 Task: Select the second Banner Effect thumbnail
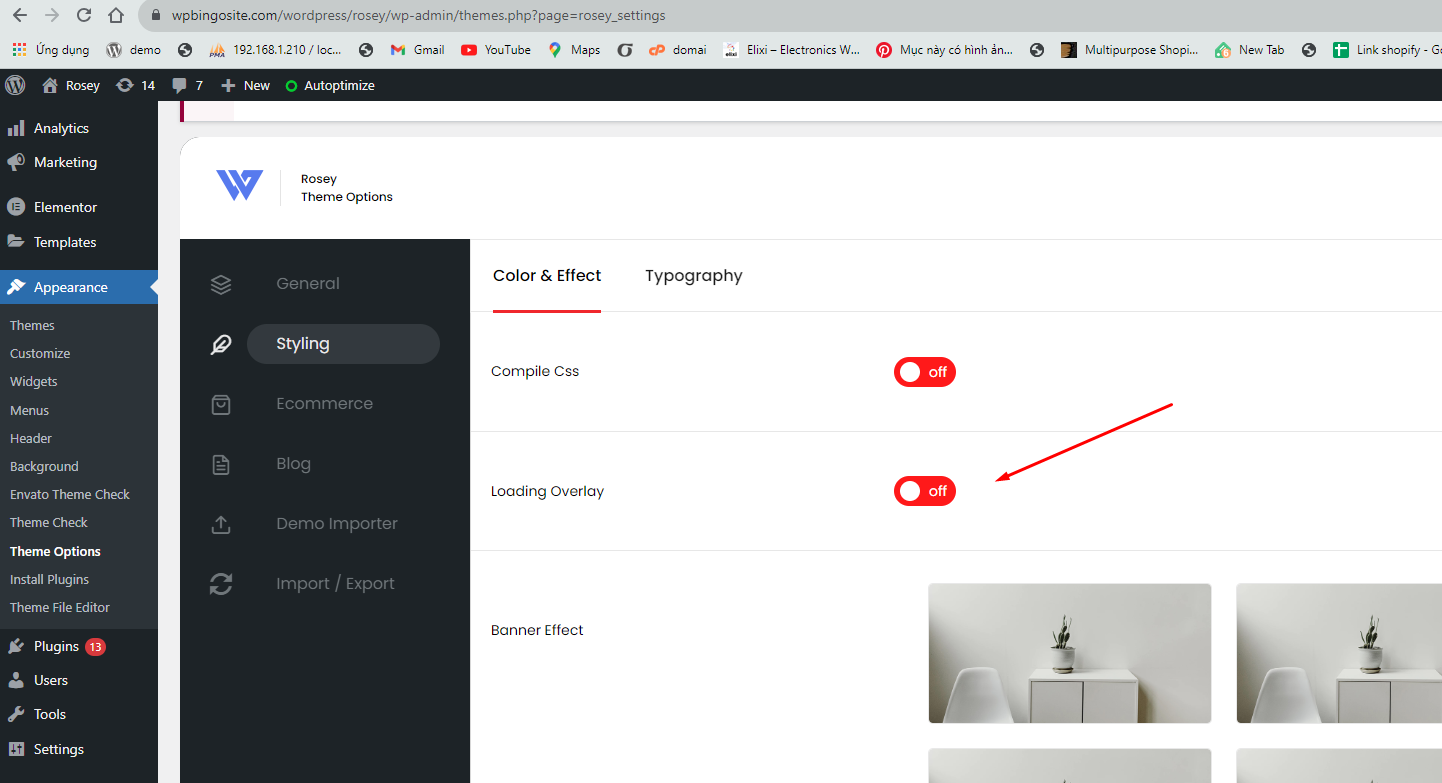1339,654
